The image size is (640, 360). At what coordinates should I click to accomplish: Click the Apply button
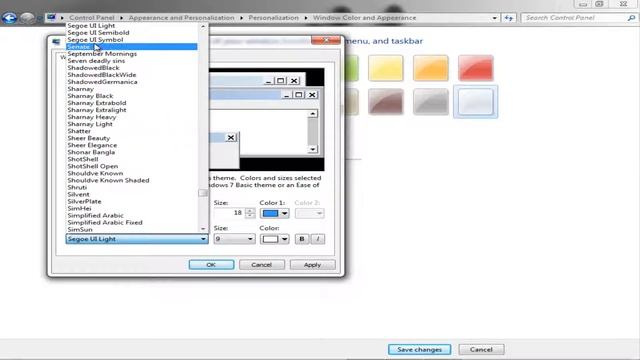click(x=312, y=265)
